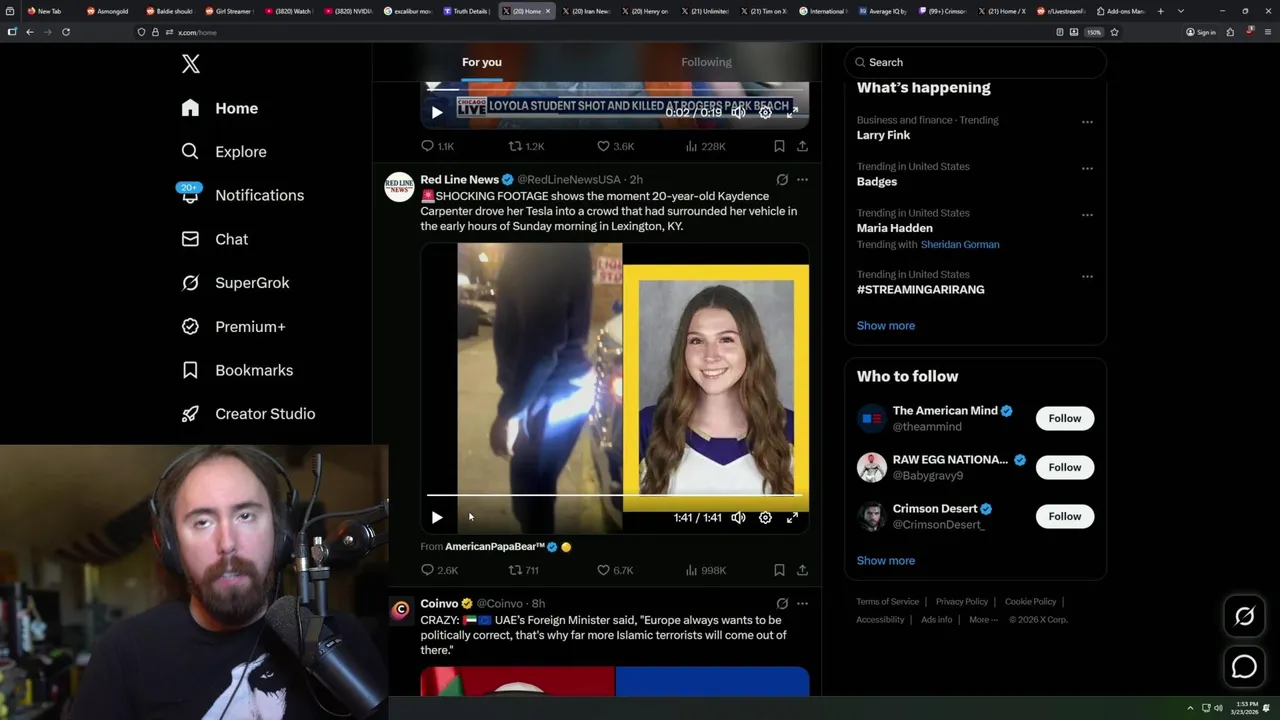Open more options for #STREAMINGARIRANG trend
This screenshot has width=1280, height=720.
click(x=1087, y=277)
